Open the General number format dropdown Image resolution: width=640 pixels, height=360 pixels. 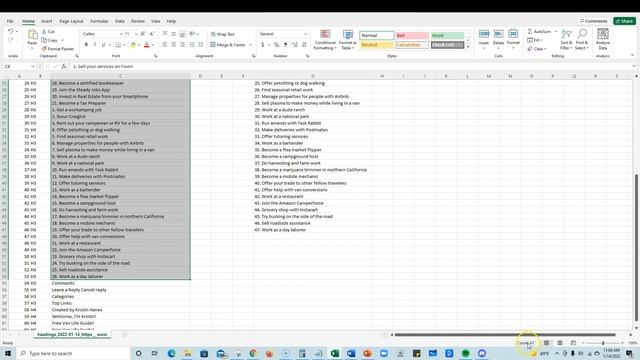[305, 34]
